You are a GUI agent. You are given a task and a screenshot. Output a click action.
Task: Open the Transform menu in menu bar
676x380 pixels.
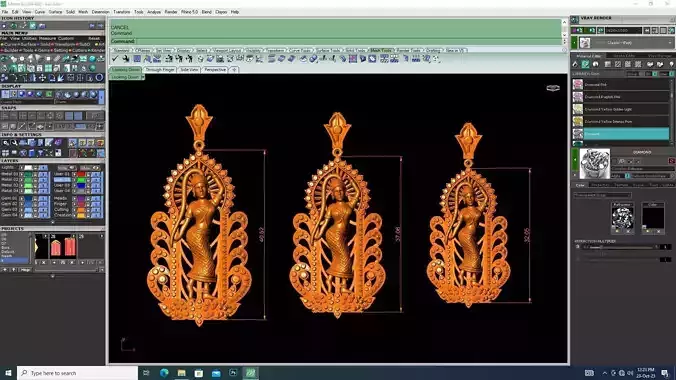tap(122, 12)
